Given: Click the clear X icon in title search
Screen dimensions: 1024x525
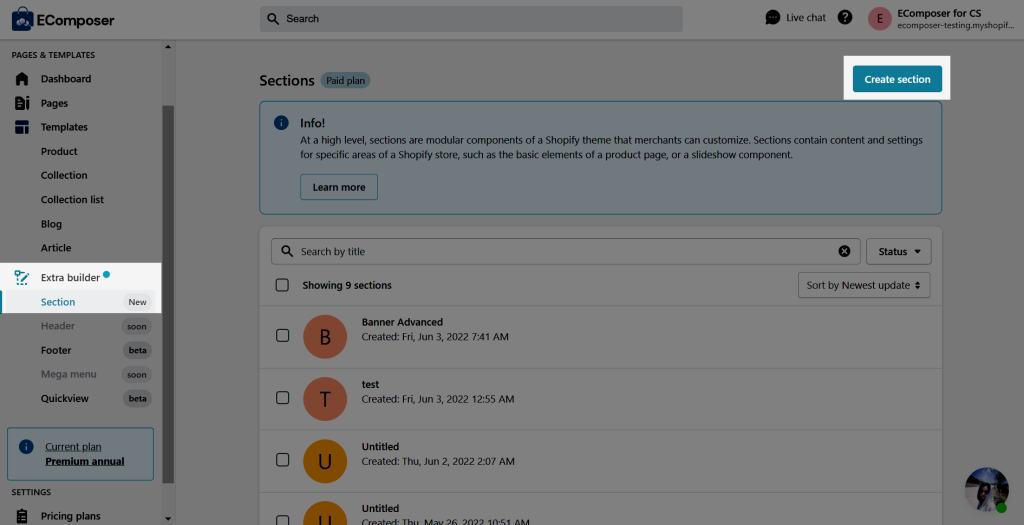Looking at the screenshot, I should click(844, 251).
